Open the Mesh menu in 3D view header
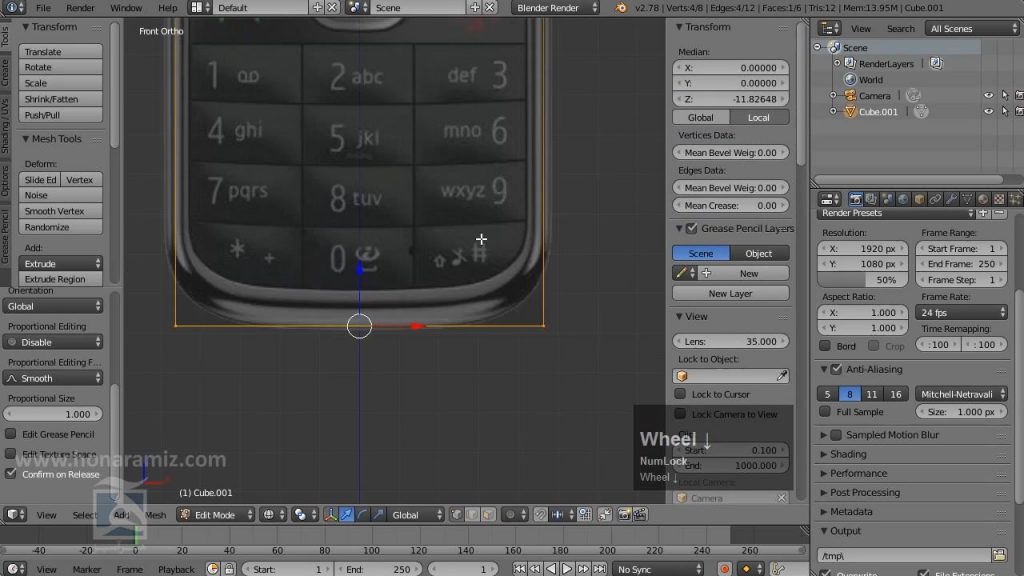This screenshot has height=576, width=1024. [155, 515]
